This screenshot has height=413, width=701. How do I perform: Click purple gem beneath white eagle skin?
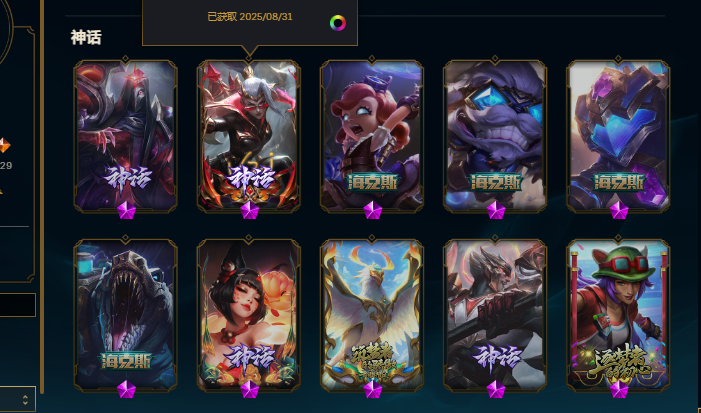(x=372, y=389)
